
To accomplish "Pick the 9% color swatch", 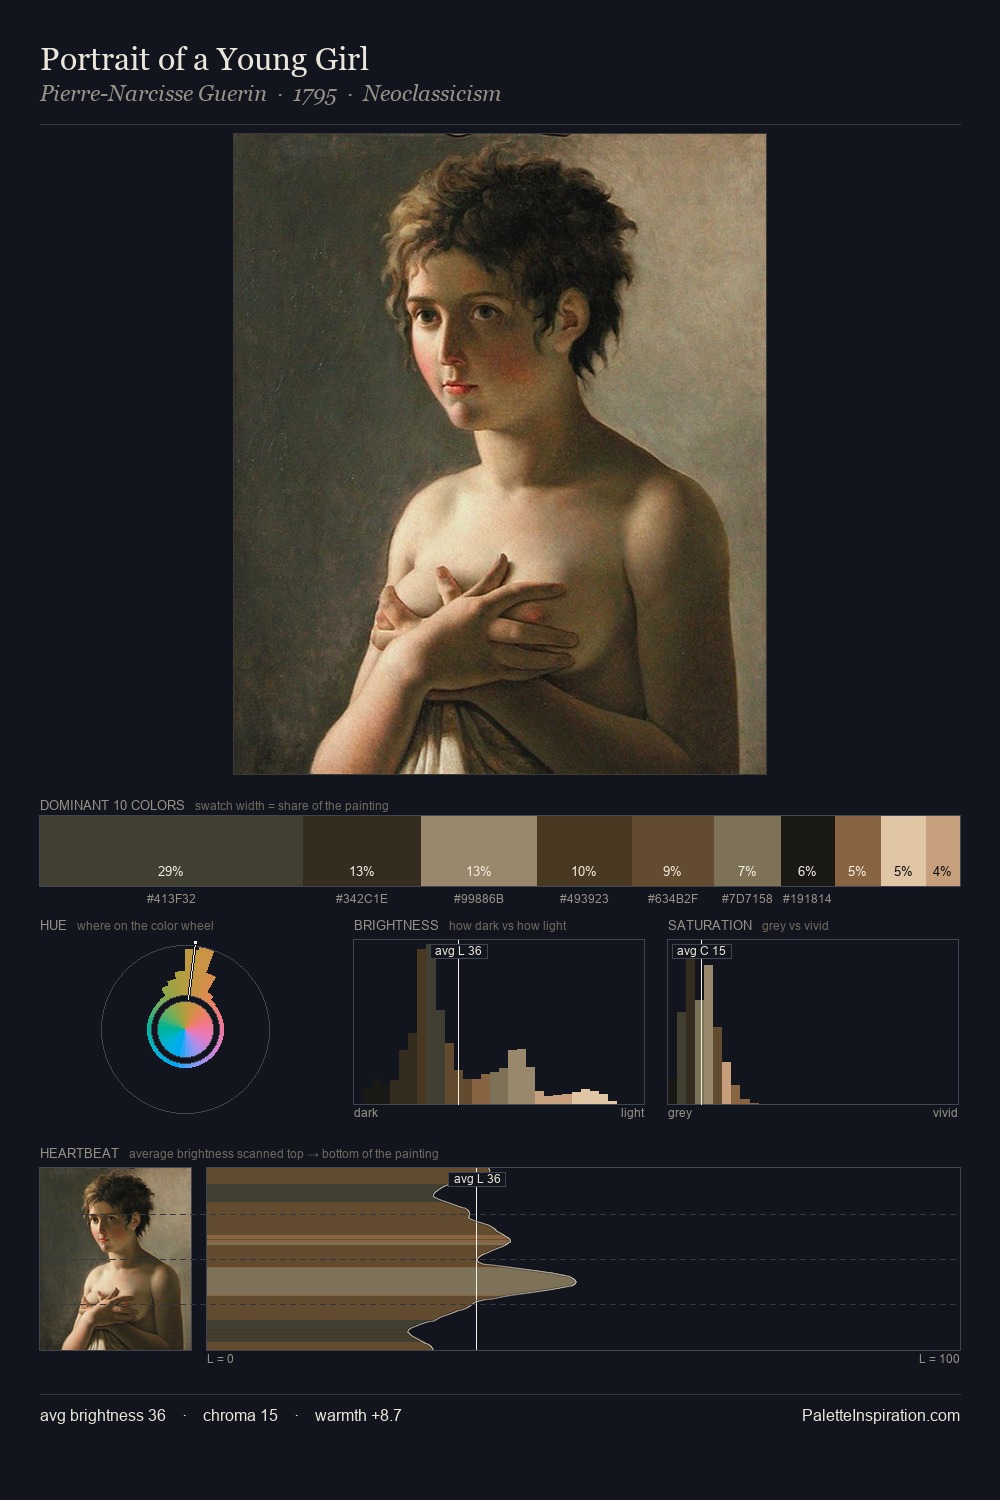I will (x=673, y=851).
